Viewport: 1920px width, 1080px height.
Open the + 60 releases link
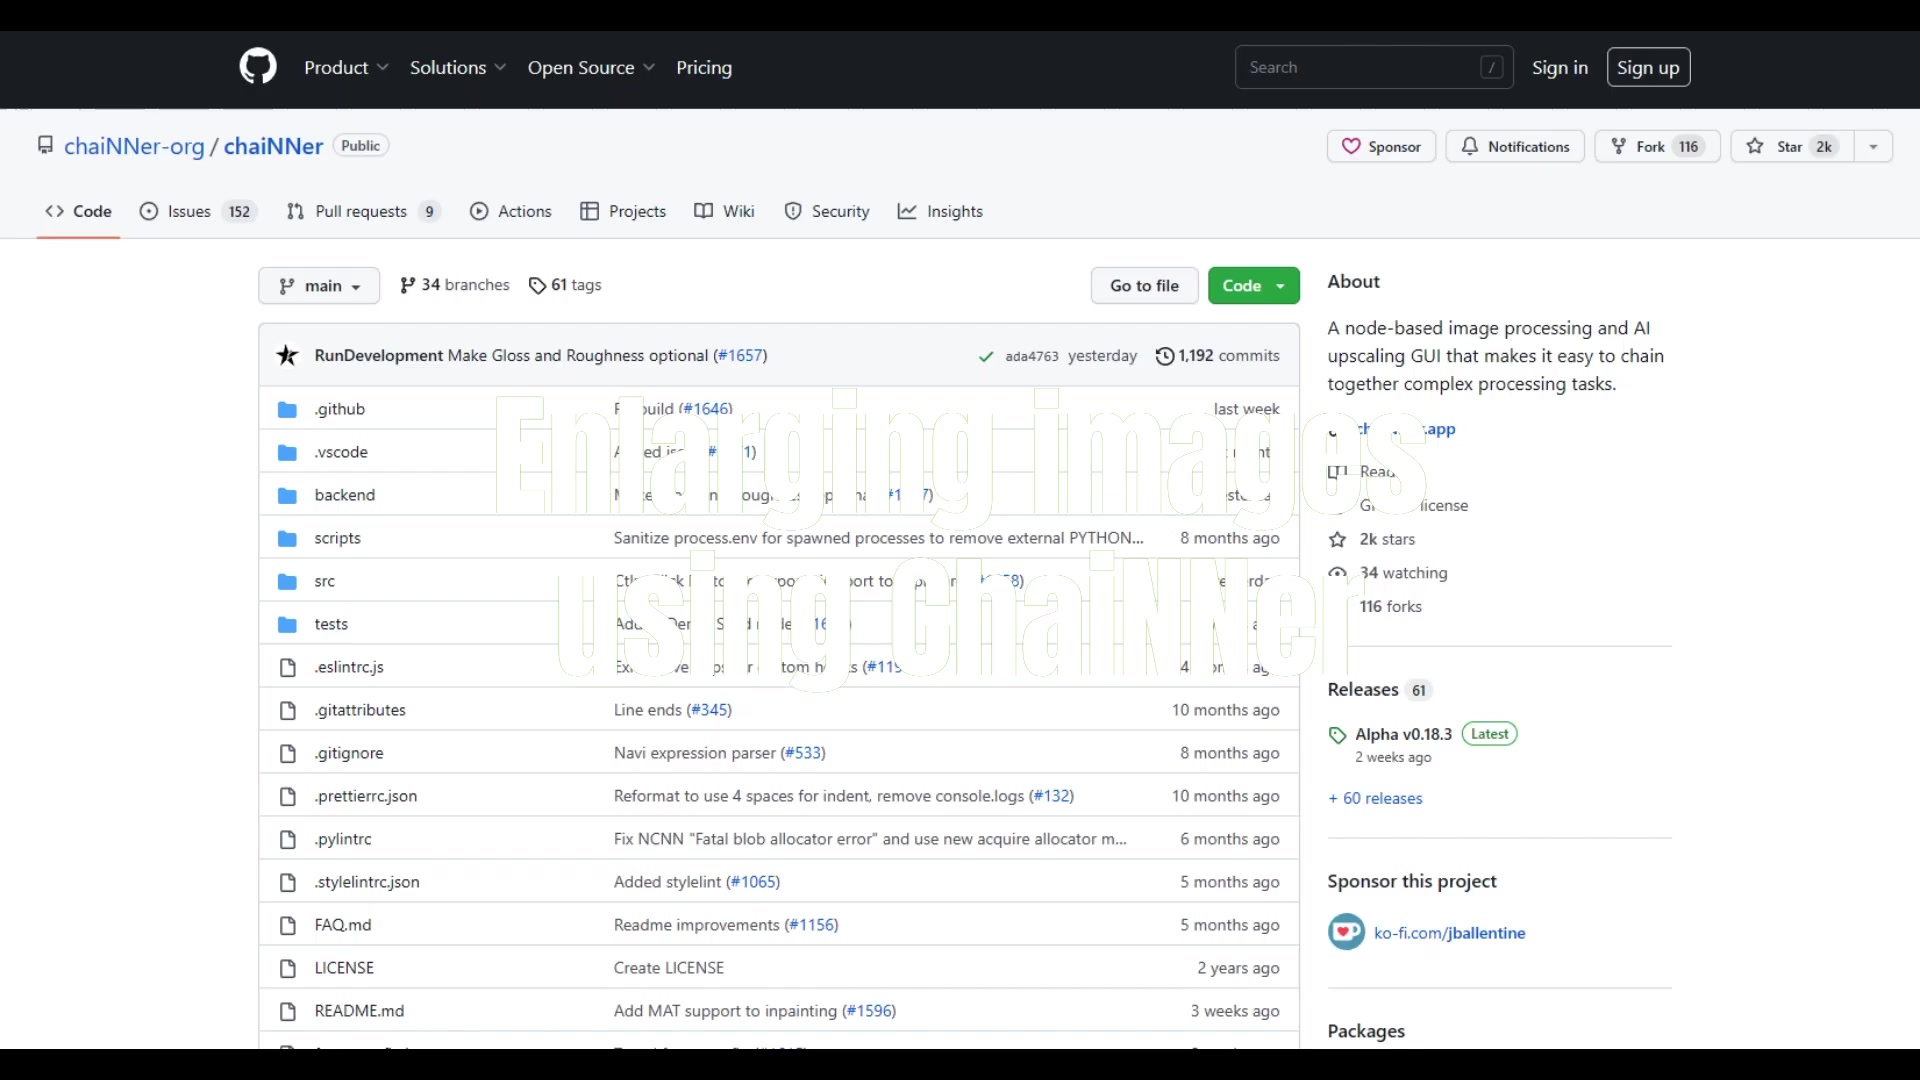pyautogui.click(x=1375, y=798)
